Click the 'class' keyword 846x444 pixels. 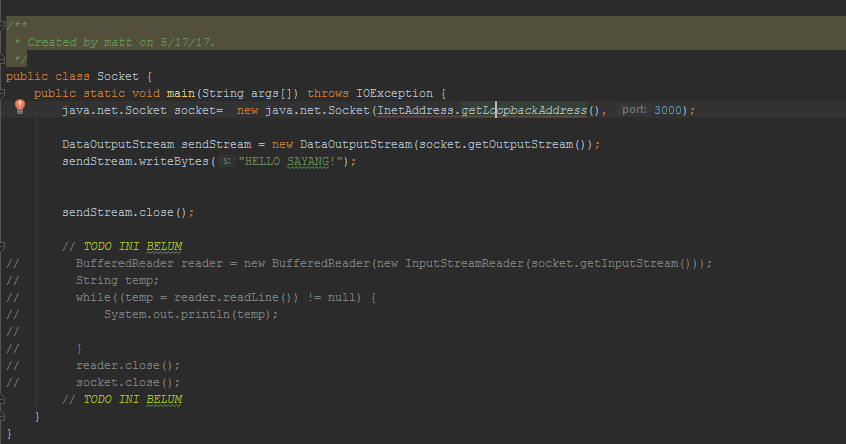(x=72, y=76)
